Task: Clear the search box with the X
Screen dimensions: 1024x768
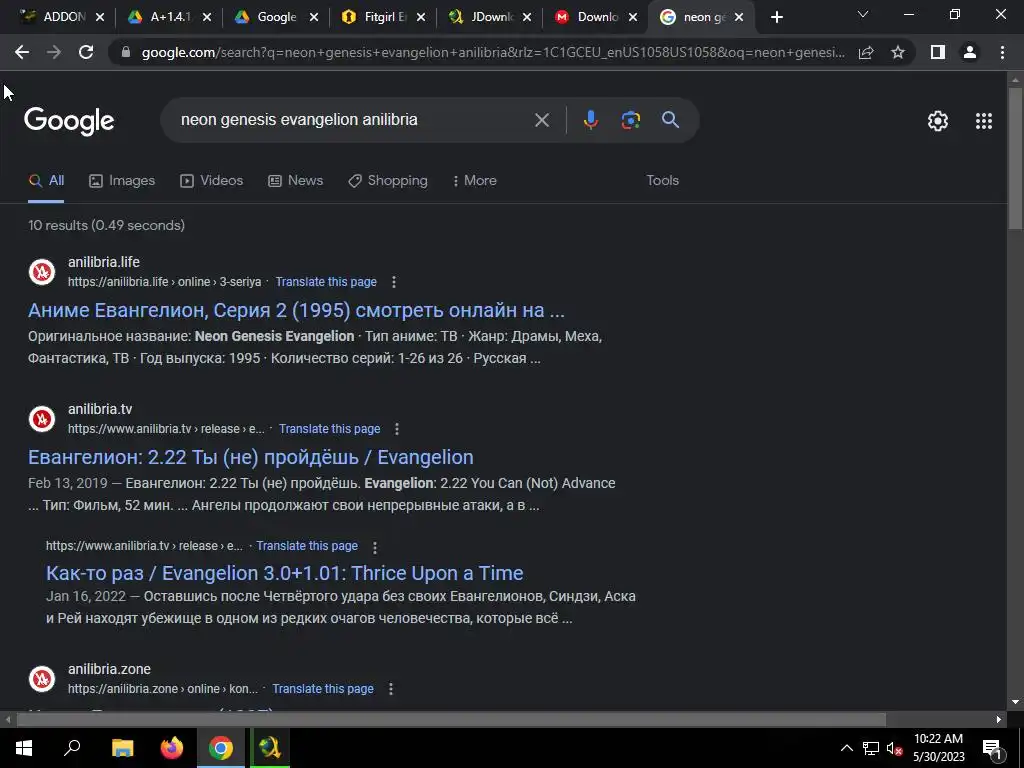Action: coord(542,120)
